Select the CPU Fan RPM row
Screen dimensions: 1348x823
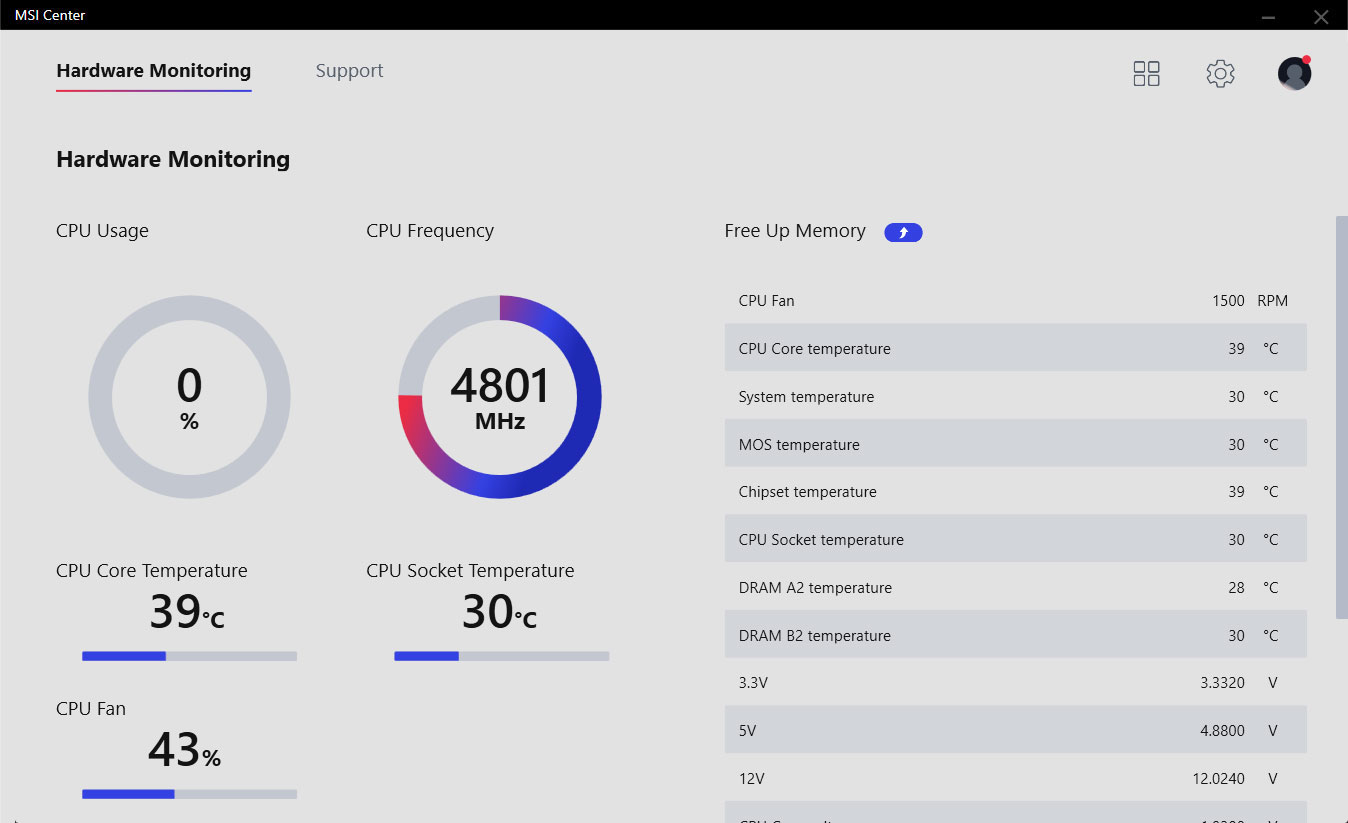[1015, 301]
